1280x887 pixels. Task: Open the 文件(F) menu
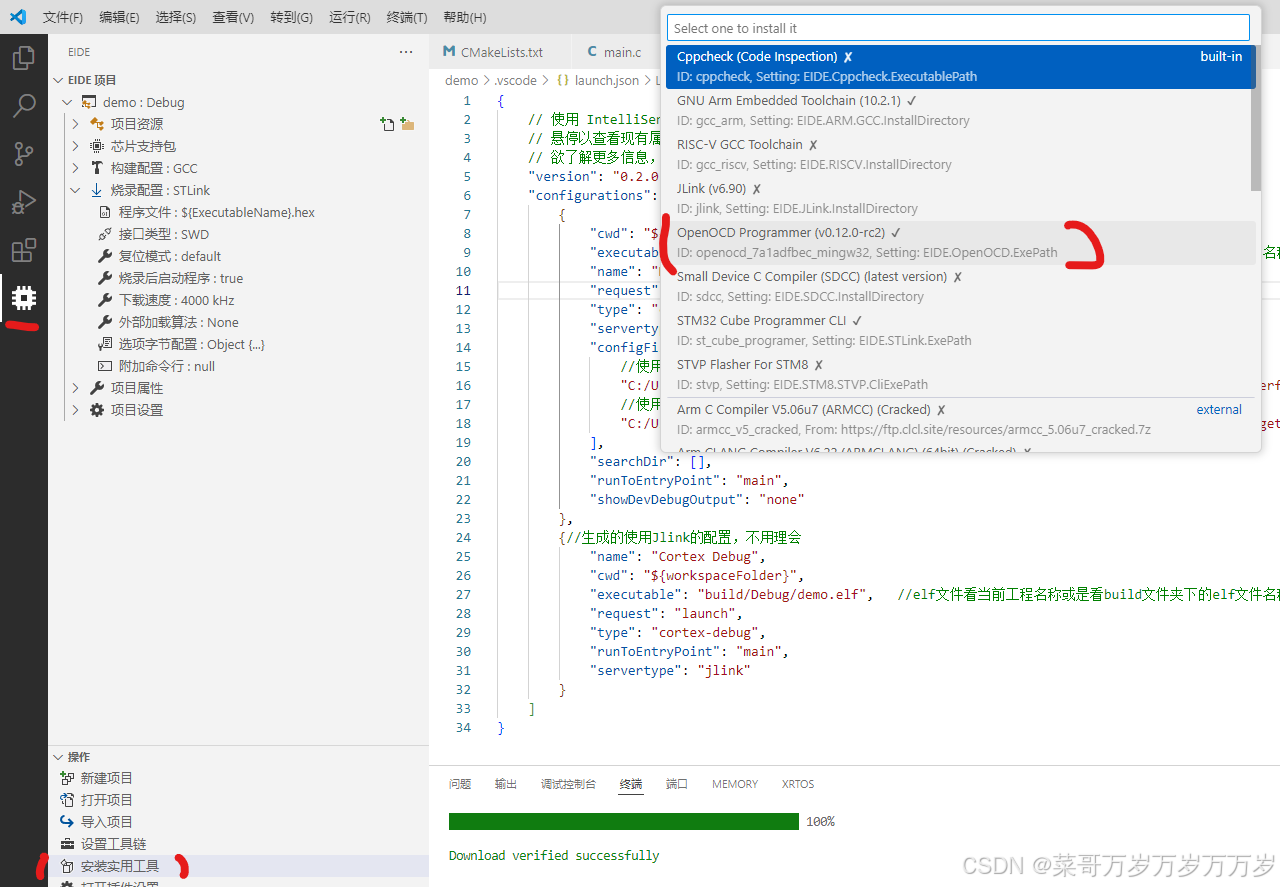[63, 17]
